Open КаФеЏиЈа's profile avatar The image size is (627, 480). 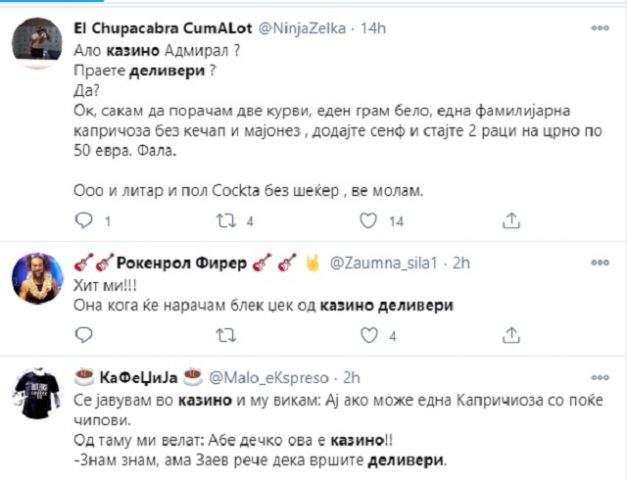pos(42,393)
